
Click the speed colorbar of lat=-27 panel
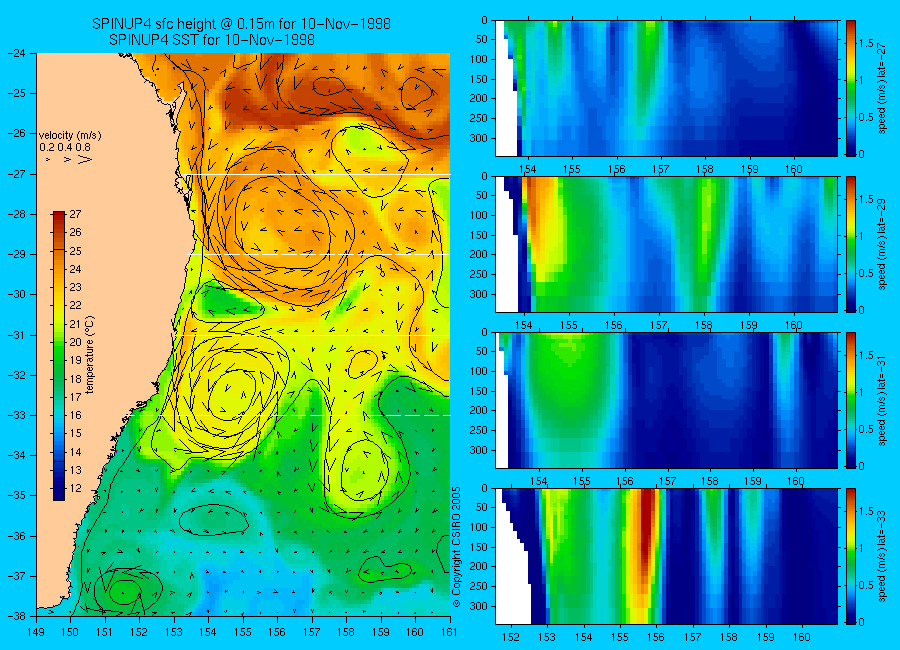[851, 88]
